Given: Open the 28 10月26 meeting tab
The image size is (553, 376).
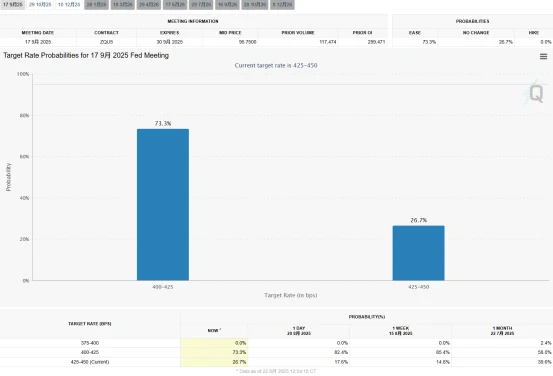Looking at the screenshot, I should tap(255, 5).
